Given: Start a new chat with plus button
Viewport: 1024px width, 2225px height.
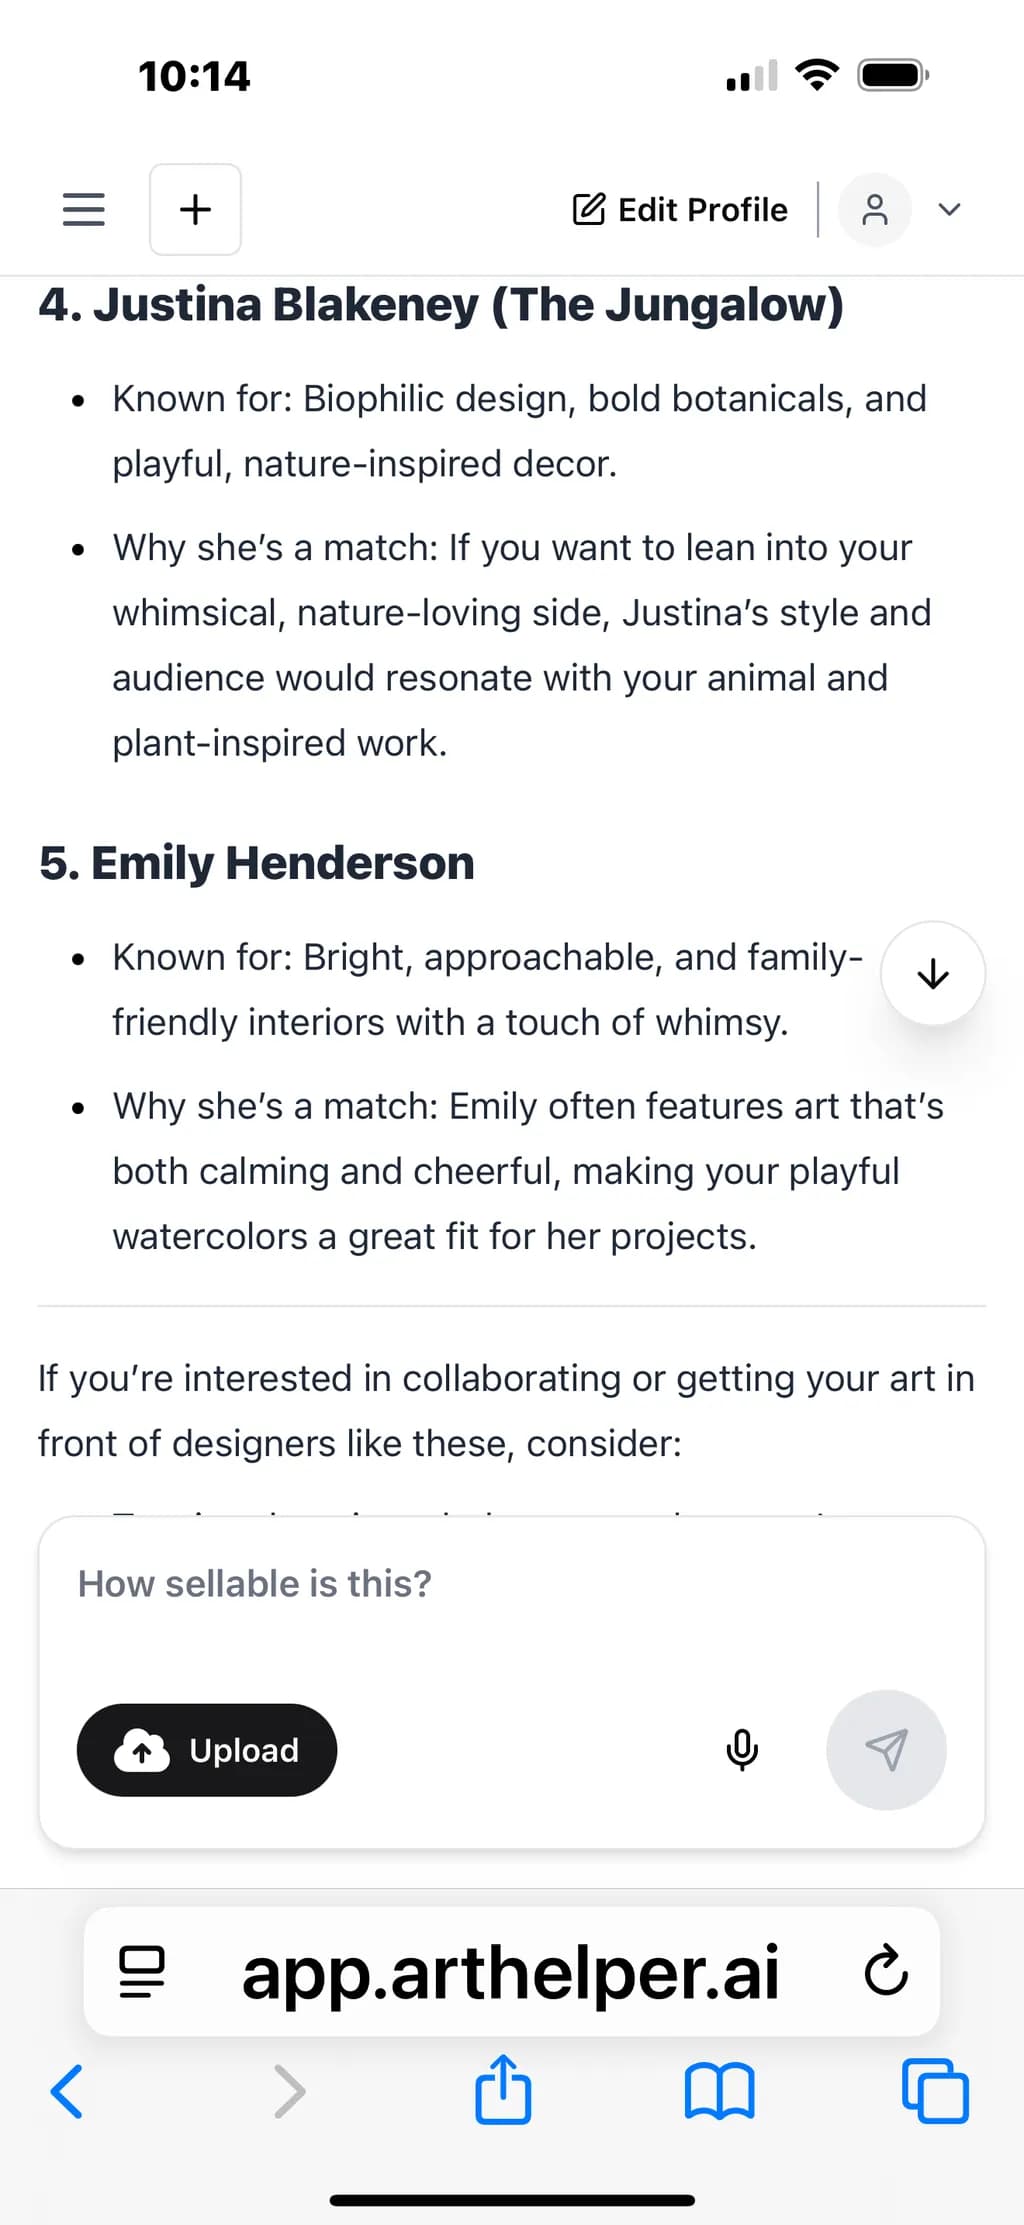Looking at the screenshot, I should pyautogui.click(x=195, y=209).
